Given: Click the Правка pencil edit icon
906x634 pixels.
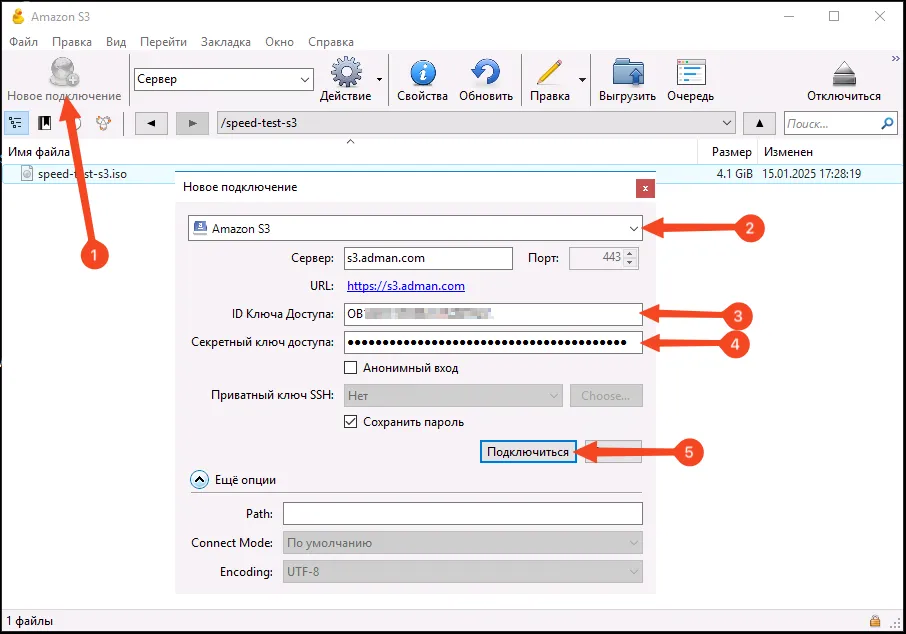Looking at the screenshot, I should (549, 73).
